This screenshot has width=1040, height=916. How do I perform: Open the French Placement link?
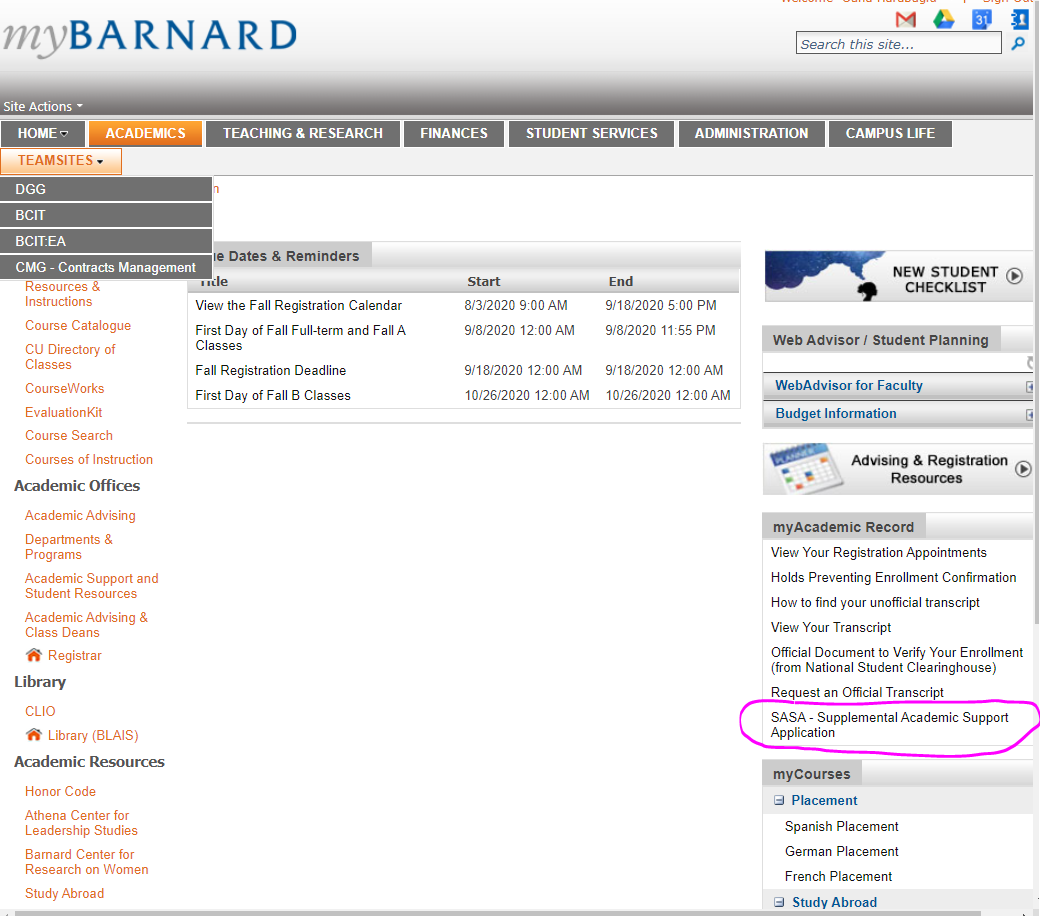click(838, 876)
